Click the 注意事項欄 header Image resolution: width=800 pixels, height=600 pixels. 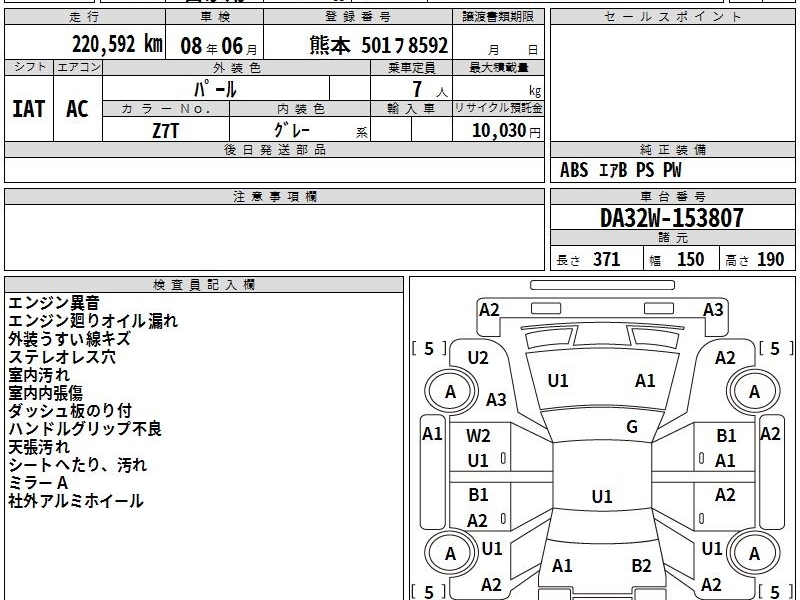tap(274, 196)
